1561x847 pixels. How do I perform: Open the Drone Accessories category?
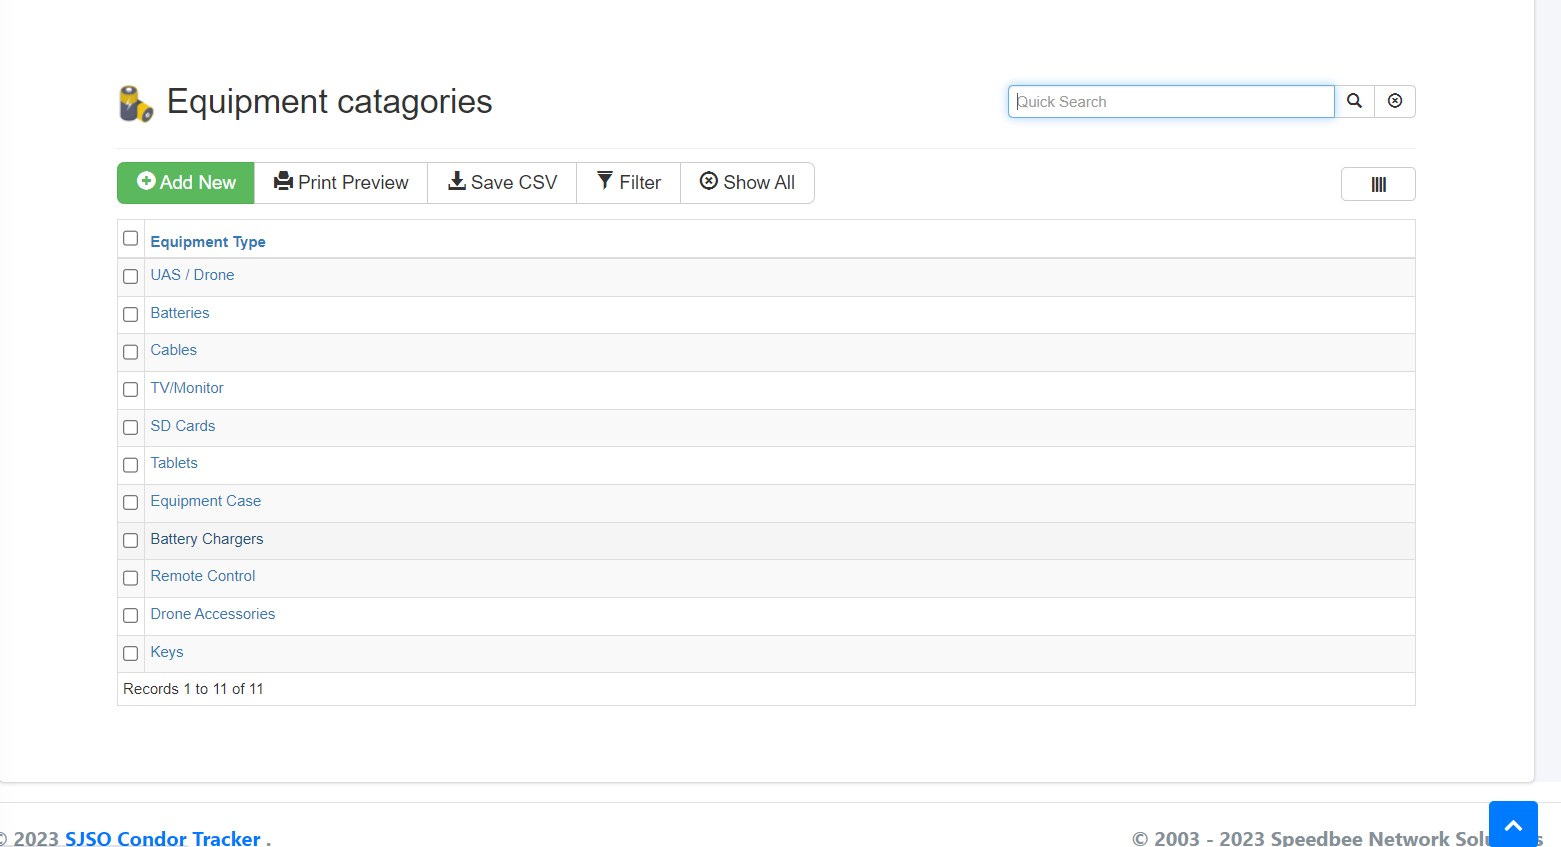[x=213, y=614]
